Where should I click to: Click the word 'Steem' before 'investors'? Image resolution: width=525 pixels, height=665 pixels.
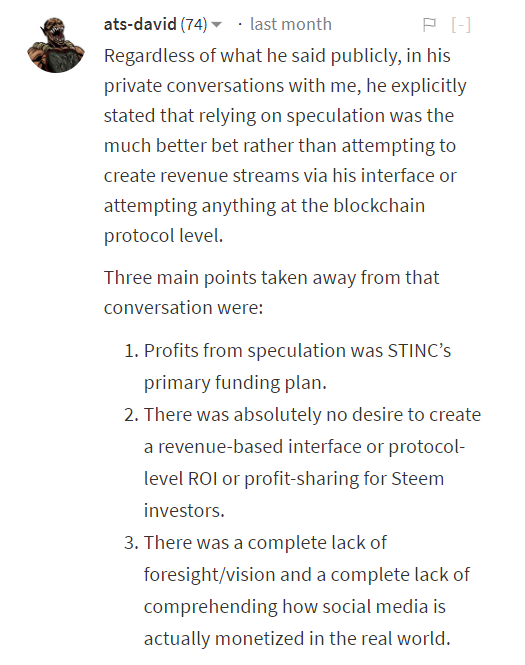tap(417, 479)
